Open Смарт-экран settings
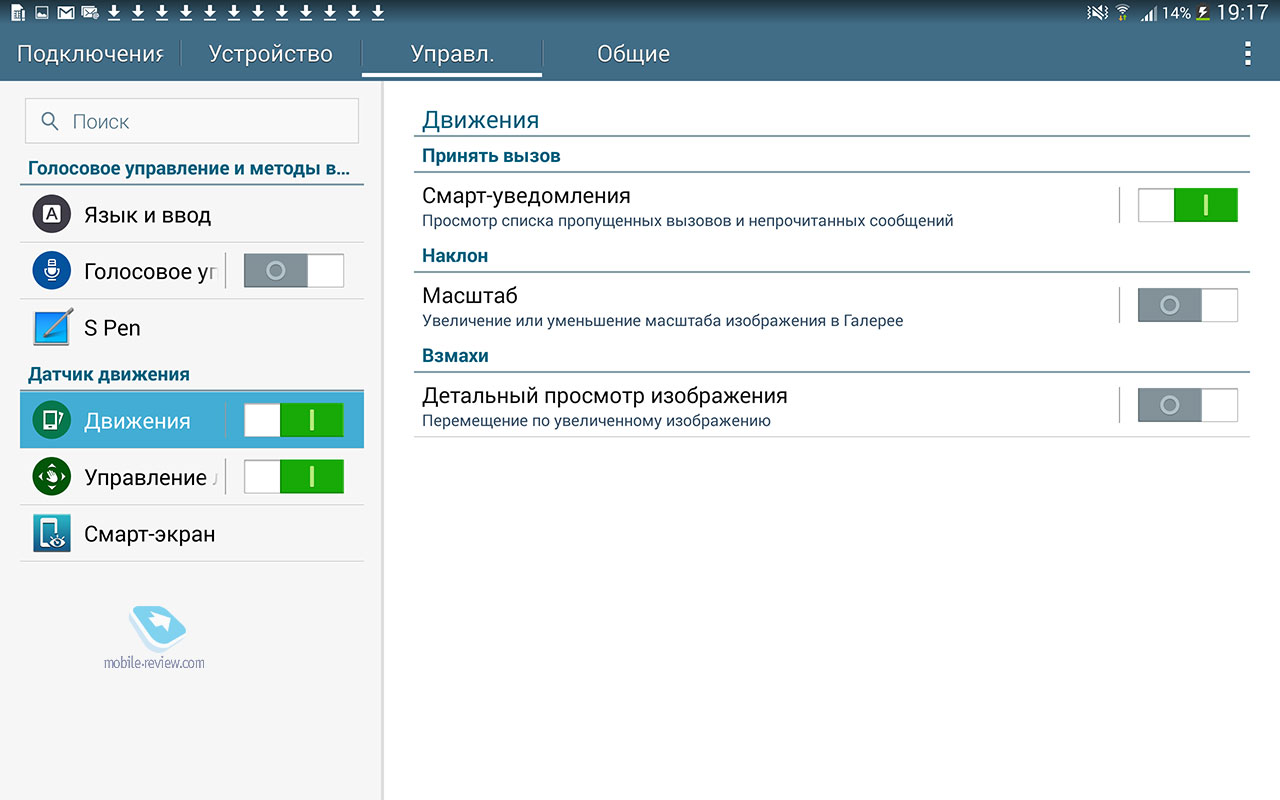 (x=192, y=533)
